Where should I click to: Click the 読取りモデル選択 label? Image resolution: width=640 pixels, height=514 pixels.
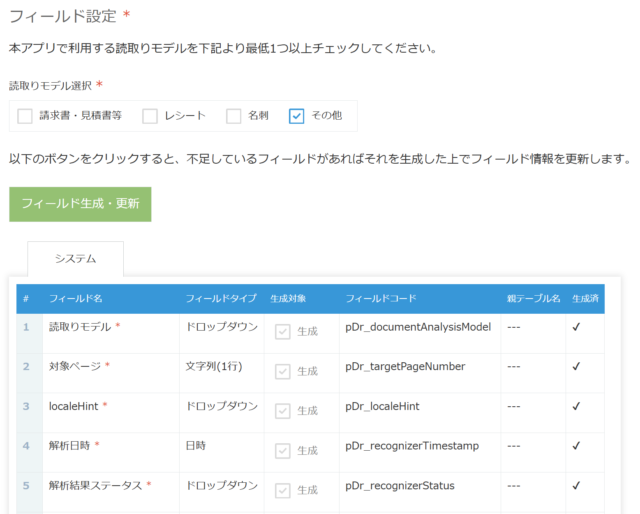[50, 86]
